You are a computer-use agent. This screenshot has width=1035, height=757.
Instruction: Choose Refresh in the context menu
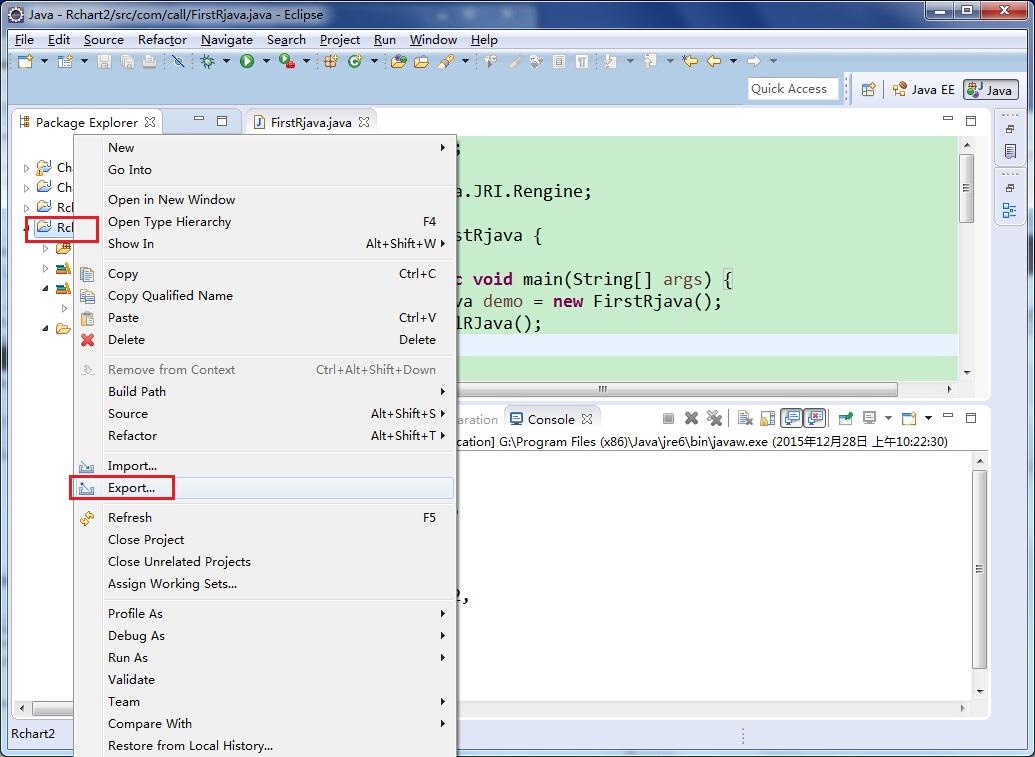coord(263,517)
